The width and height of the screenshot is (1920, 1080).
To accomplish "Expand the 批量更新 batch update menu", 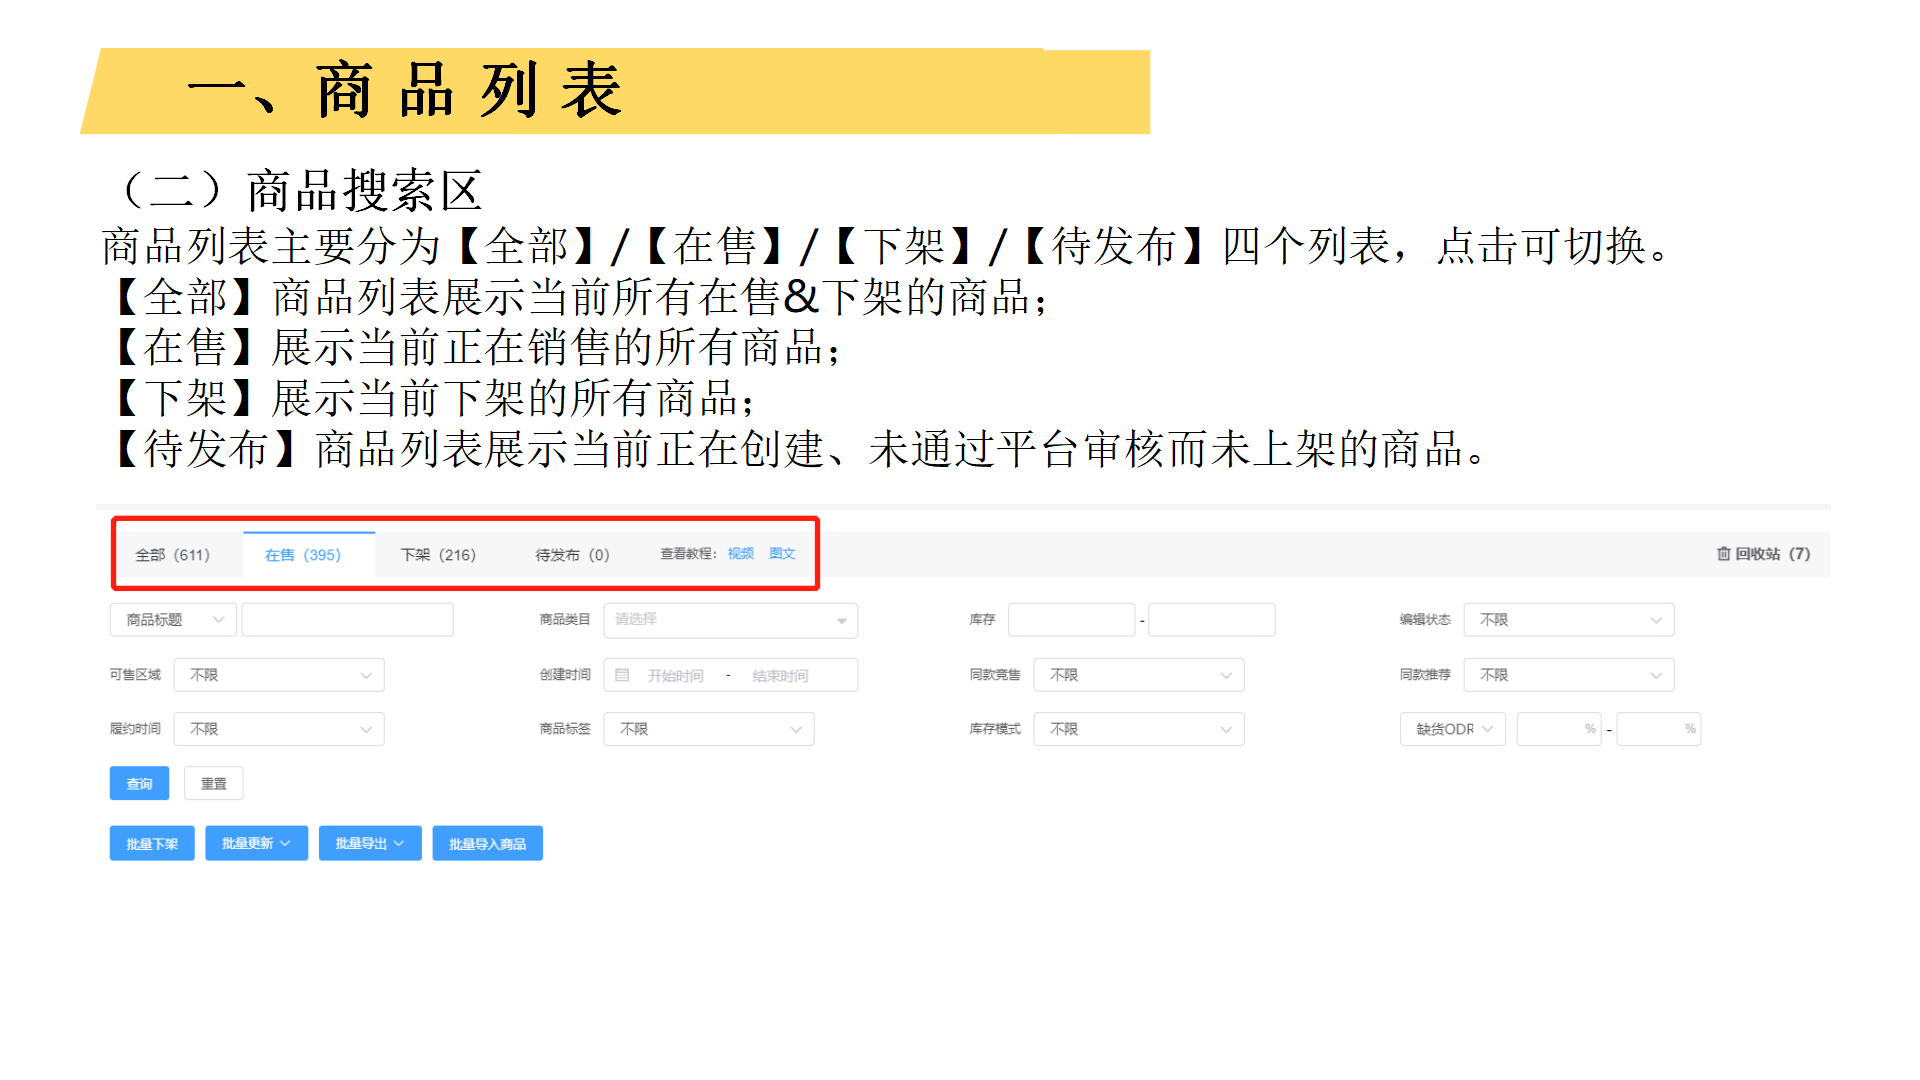I will click(256, 842).
